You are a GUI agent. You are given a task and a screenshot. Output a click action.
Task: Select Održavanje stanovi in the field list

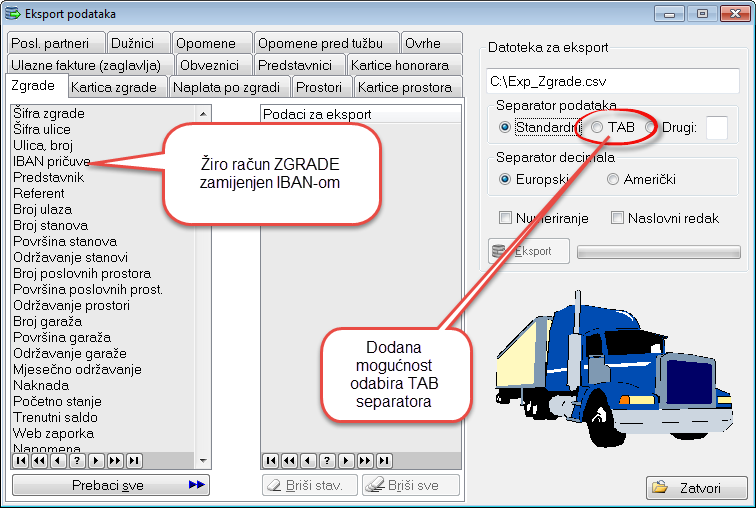point(70,257)
